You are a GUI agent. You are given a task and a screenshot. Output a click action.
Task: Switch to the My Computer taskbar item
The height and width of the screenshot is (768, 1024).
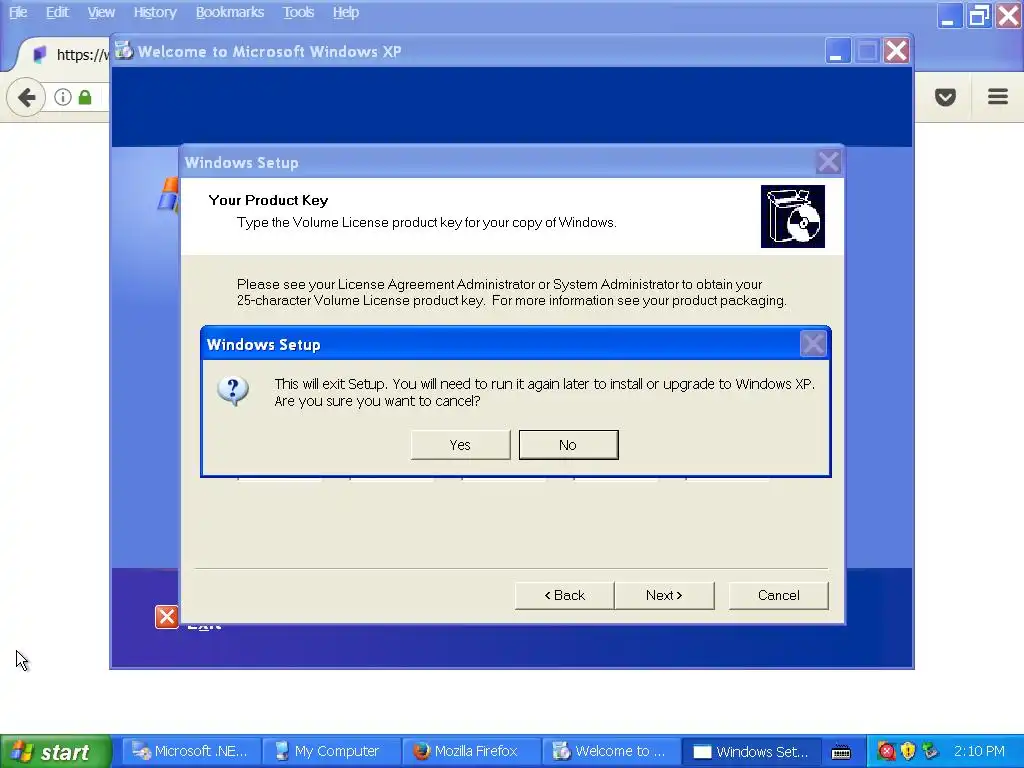point(330,752)
